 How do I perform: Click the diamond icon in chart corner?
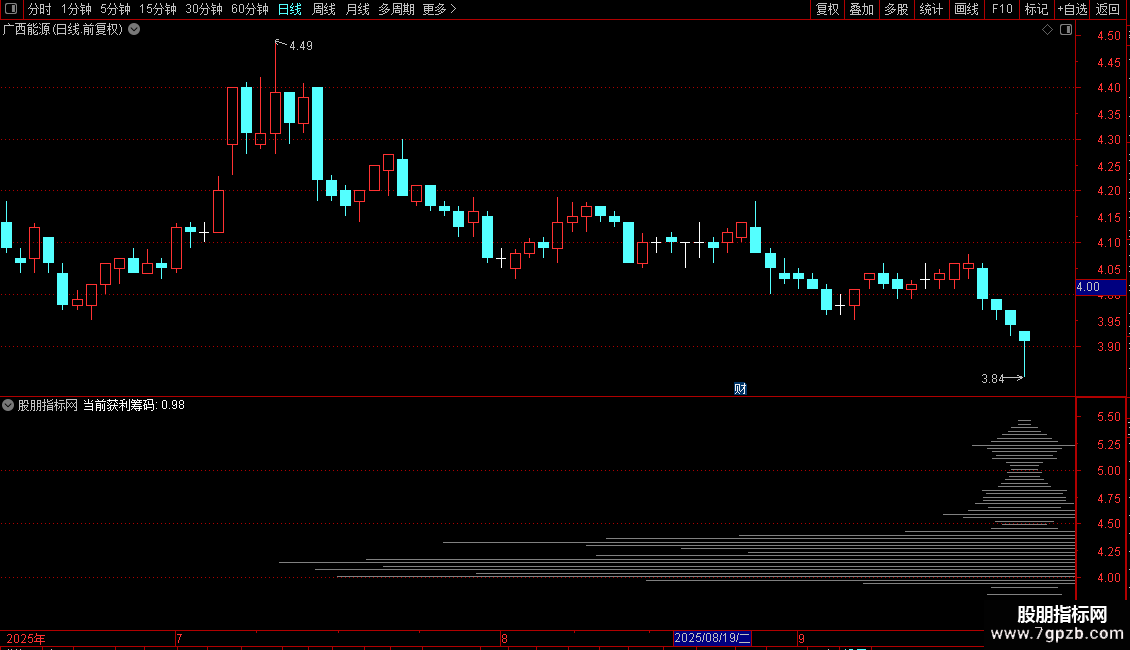point(1048,30)
